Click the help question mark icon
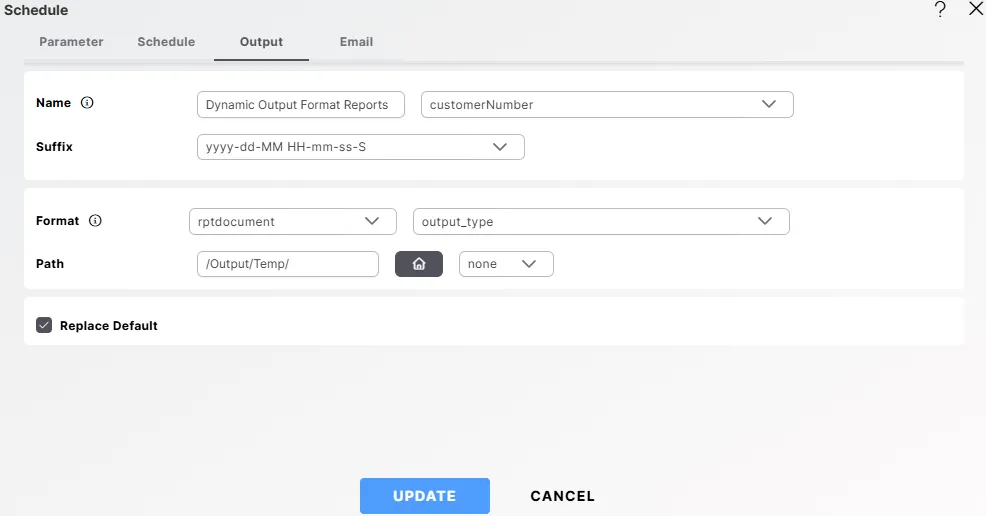This screenshot has height=516, width=986. tap(940, 10)
